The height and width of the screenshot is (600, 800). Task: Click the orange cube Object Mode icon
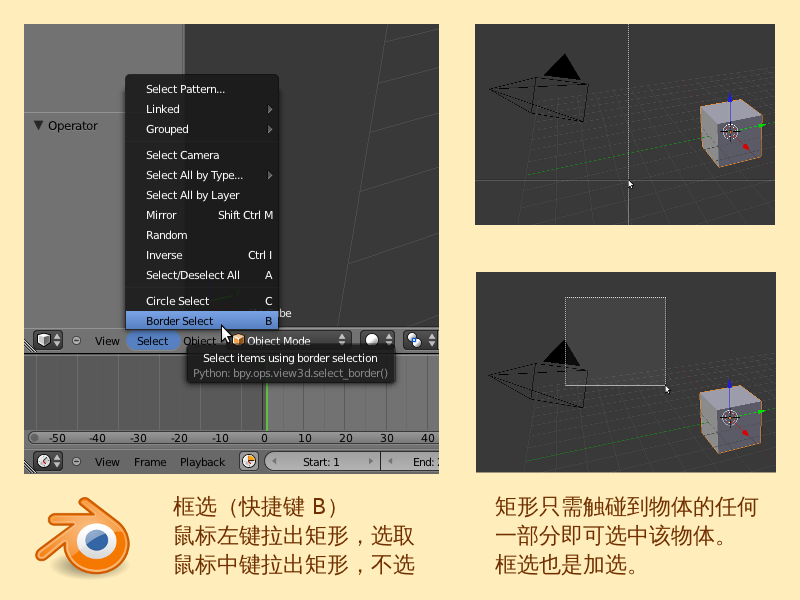[x=238, y=340]
